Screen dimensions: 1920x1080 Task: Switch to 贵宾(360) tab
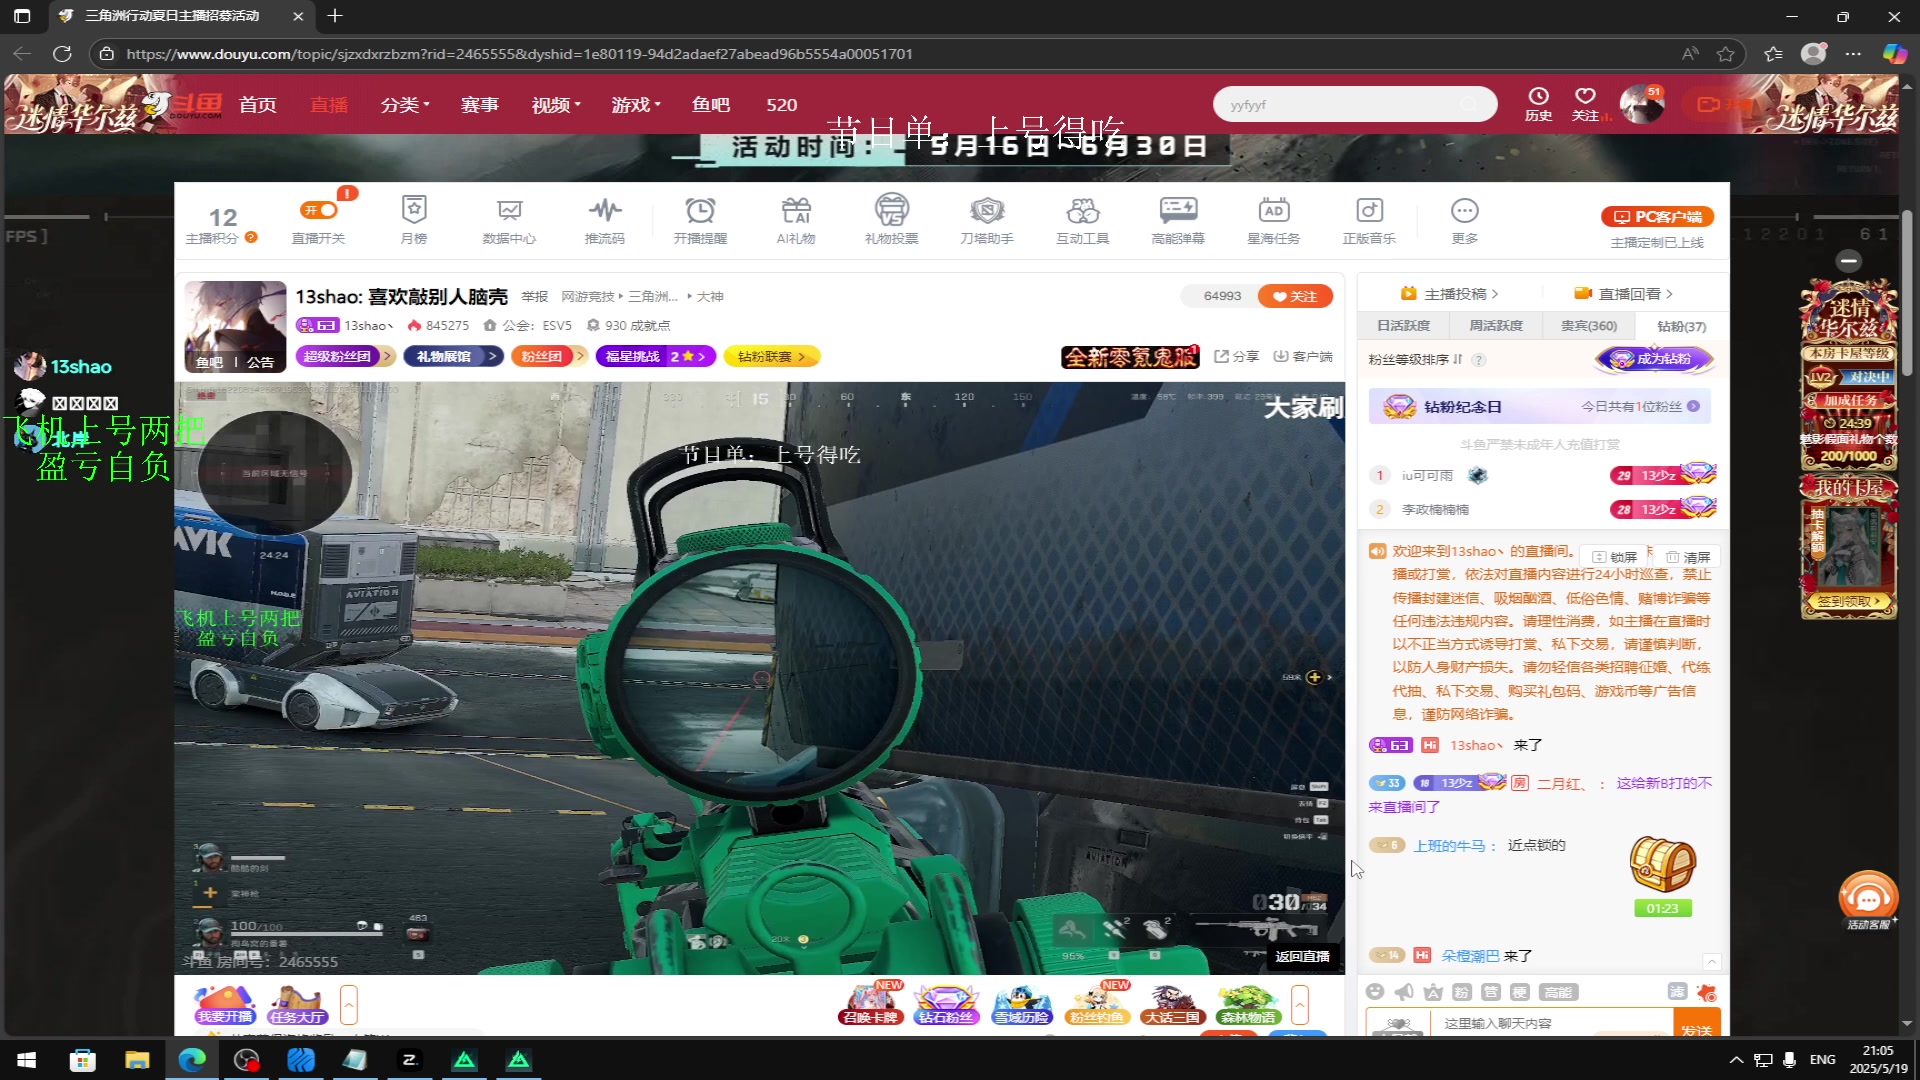[x=1589, y=326]
